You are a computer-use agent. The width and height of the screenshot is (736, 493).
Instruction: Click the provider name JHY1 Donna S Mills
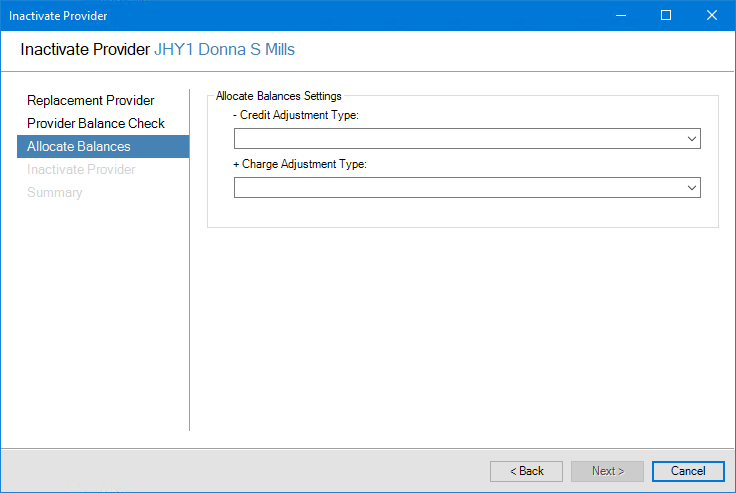(224, 49)
